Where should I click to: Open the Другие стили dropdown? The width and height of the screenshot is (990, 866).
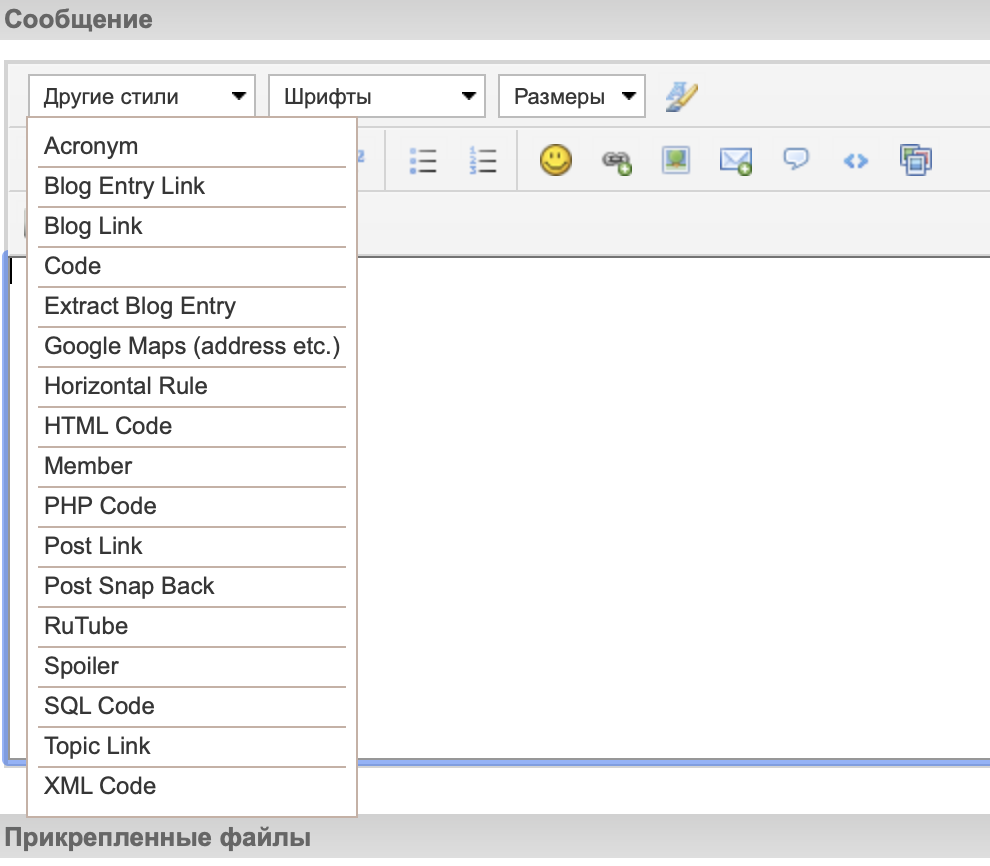[x=142, y=96]
